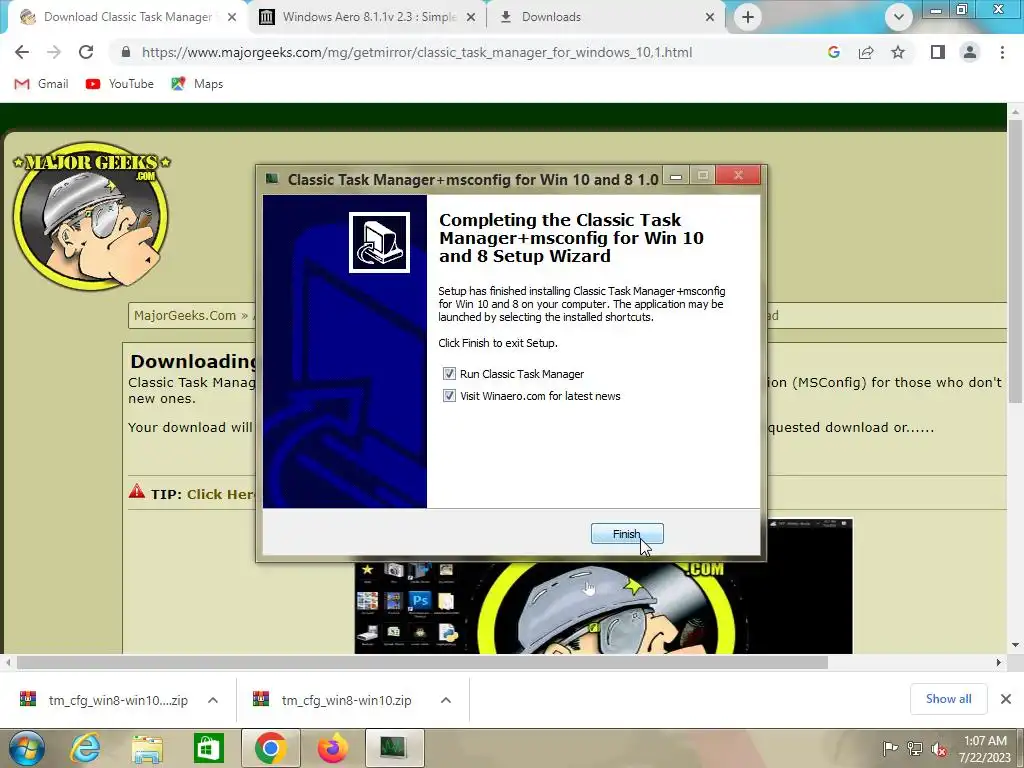Launch Internet Explorer from taskbar
1024x768 pixels.
click(86, 748)
